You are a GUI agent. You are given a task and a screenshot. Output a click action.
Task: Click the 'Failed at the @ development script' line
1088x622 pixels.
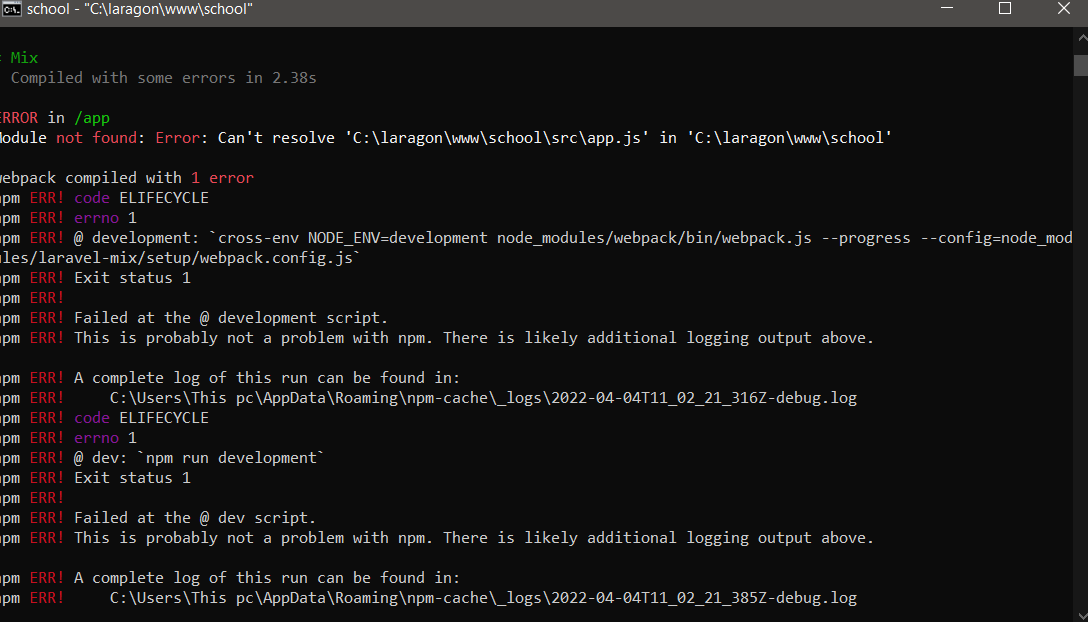tap(194, 318)
